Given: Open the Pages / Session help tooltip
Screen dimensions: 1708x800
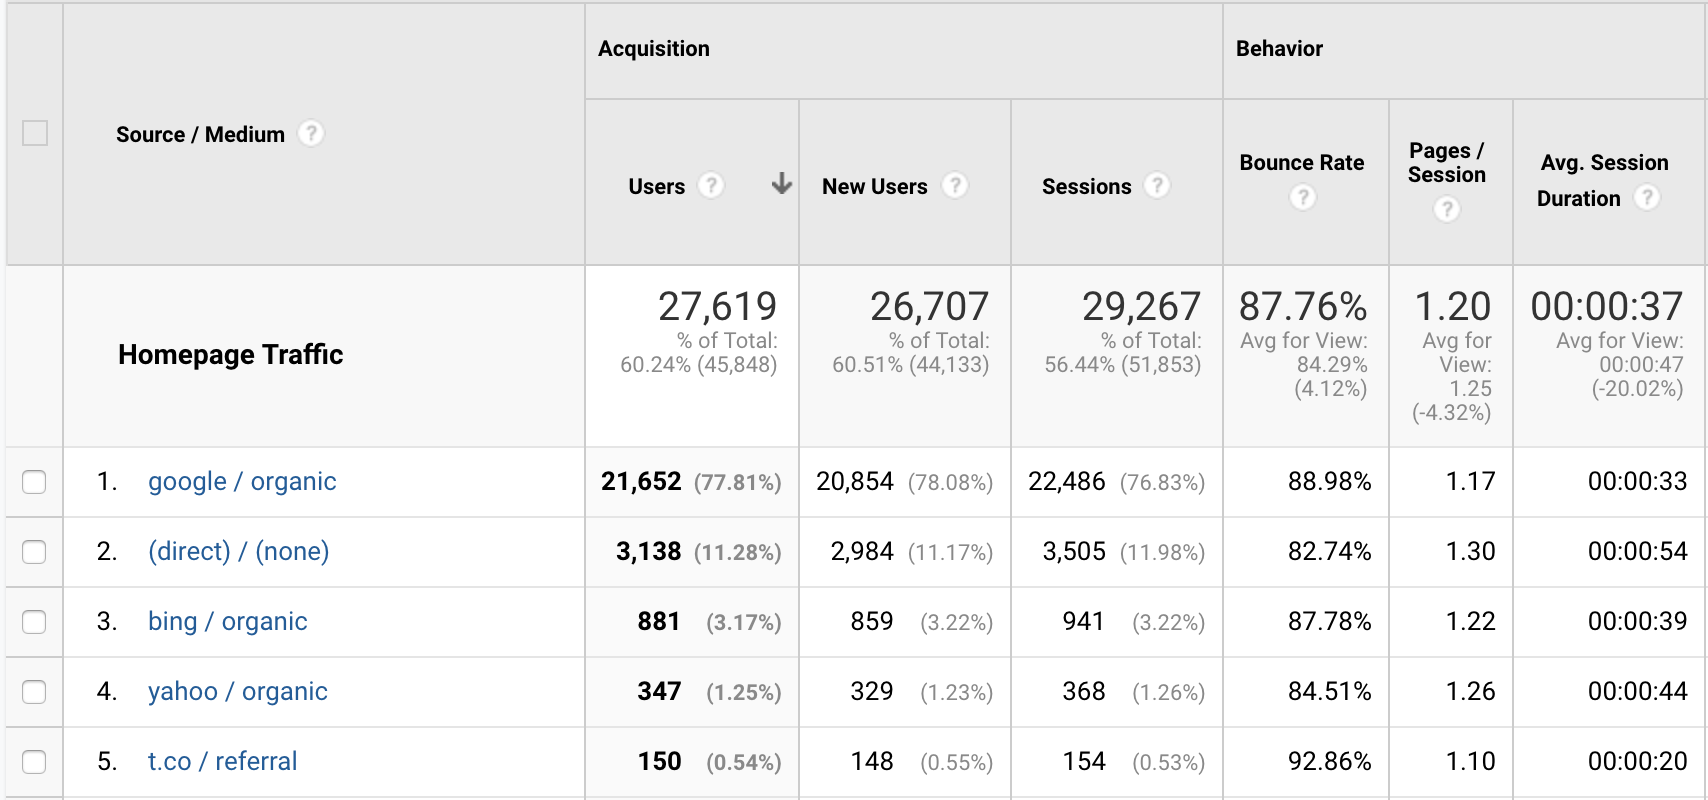Looking at the screenshot, I should click(x=1448, y=210).
